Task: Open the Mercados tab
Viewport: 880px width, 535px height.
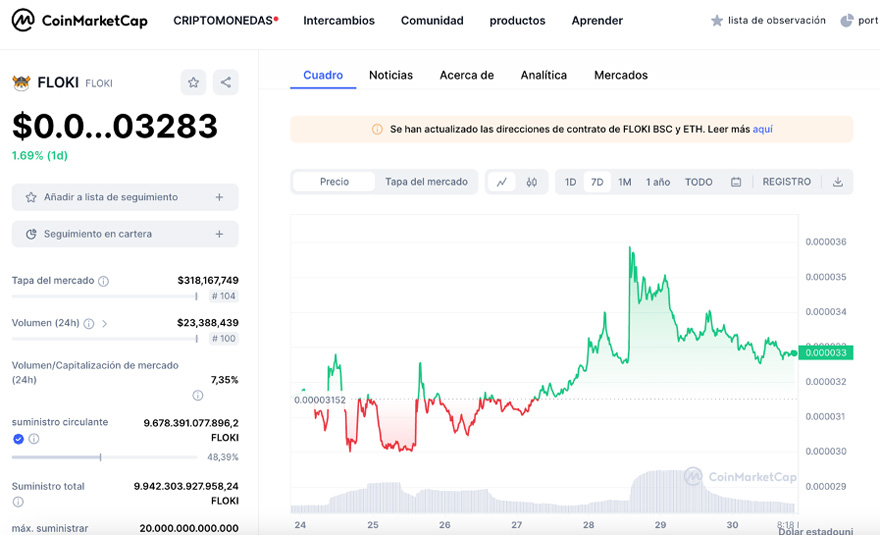Action: (620, 75)
